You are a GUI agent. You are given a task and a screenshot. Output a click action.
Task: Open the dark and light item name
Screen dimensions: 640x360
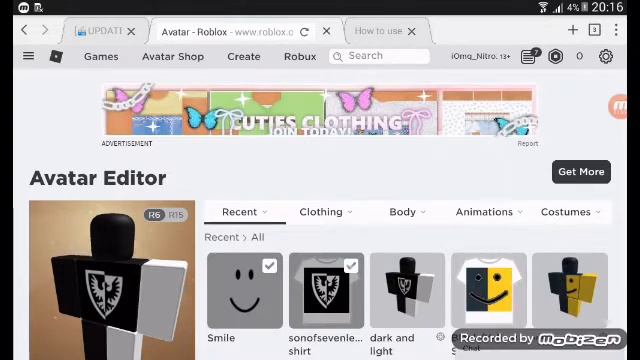[392, 344]
